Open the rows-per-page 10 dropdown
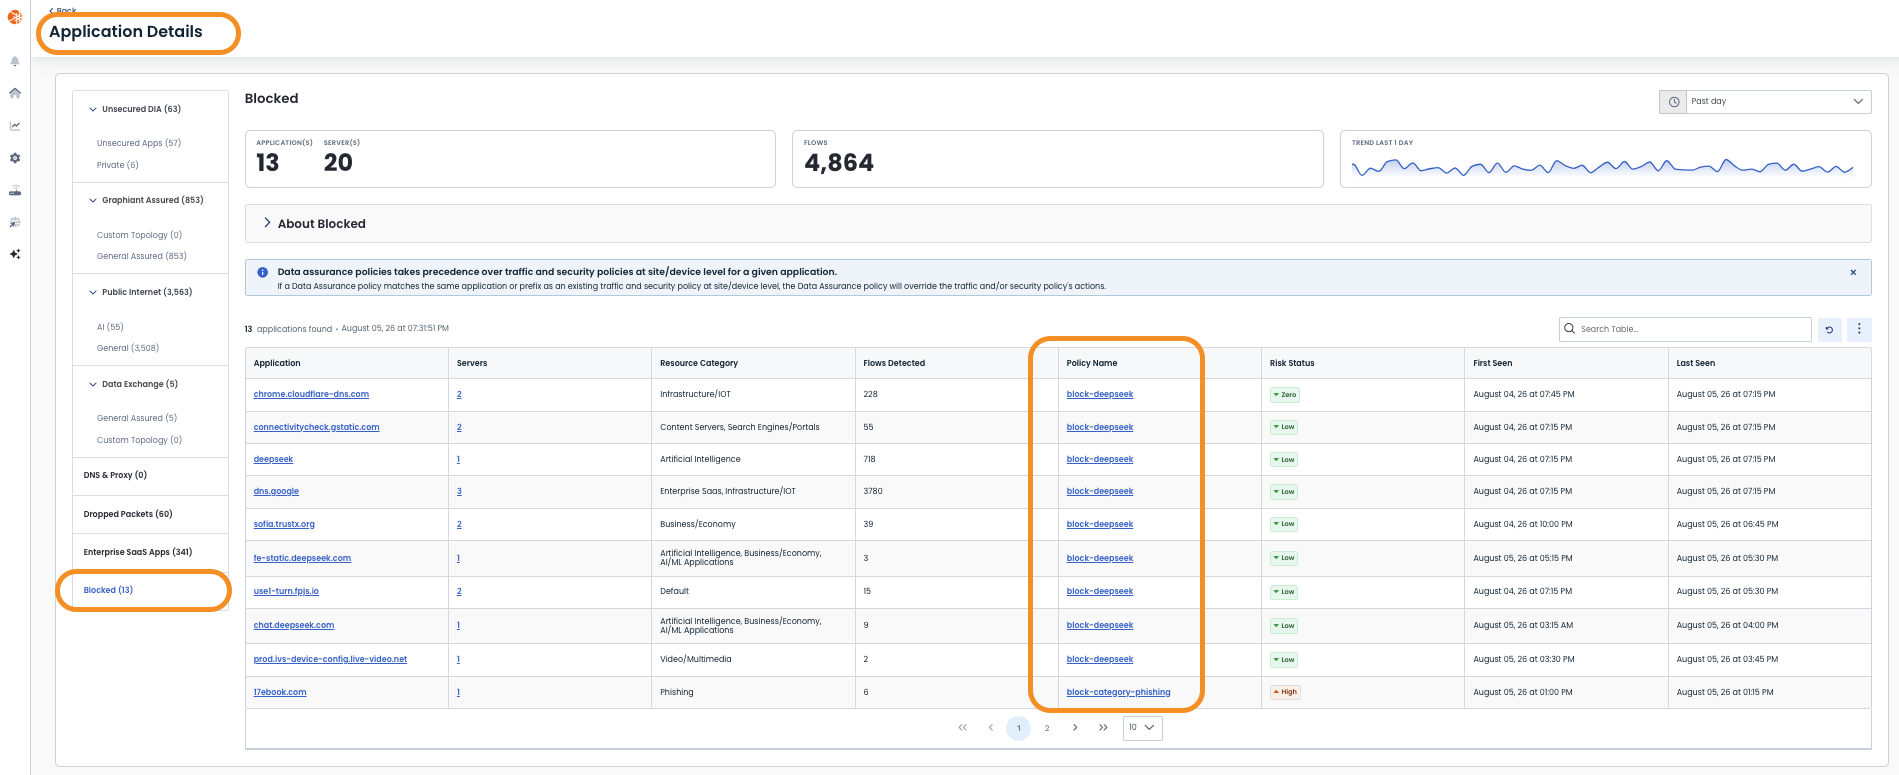The width and height of the screenshot is (1899, 775). [x=1142, y=727]
